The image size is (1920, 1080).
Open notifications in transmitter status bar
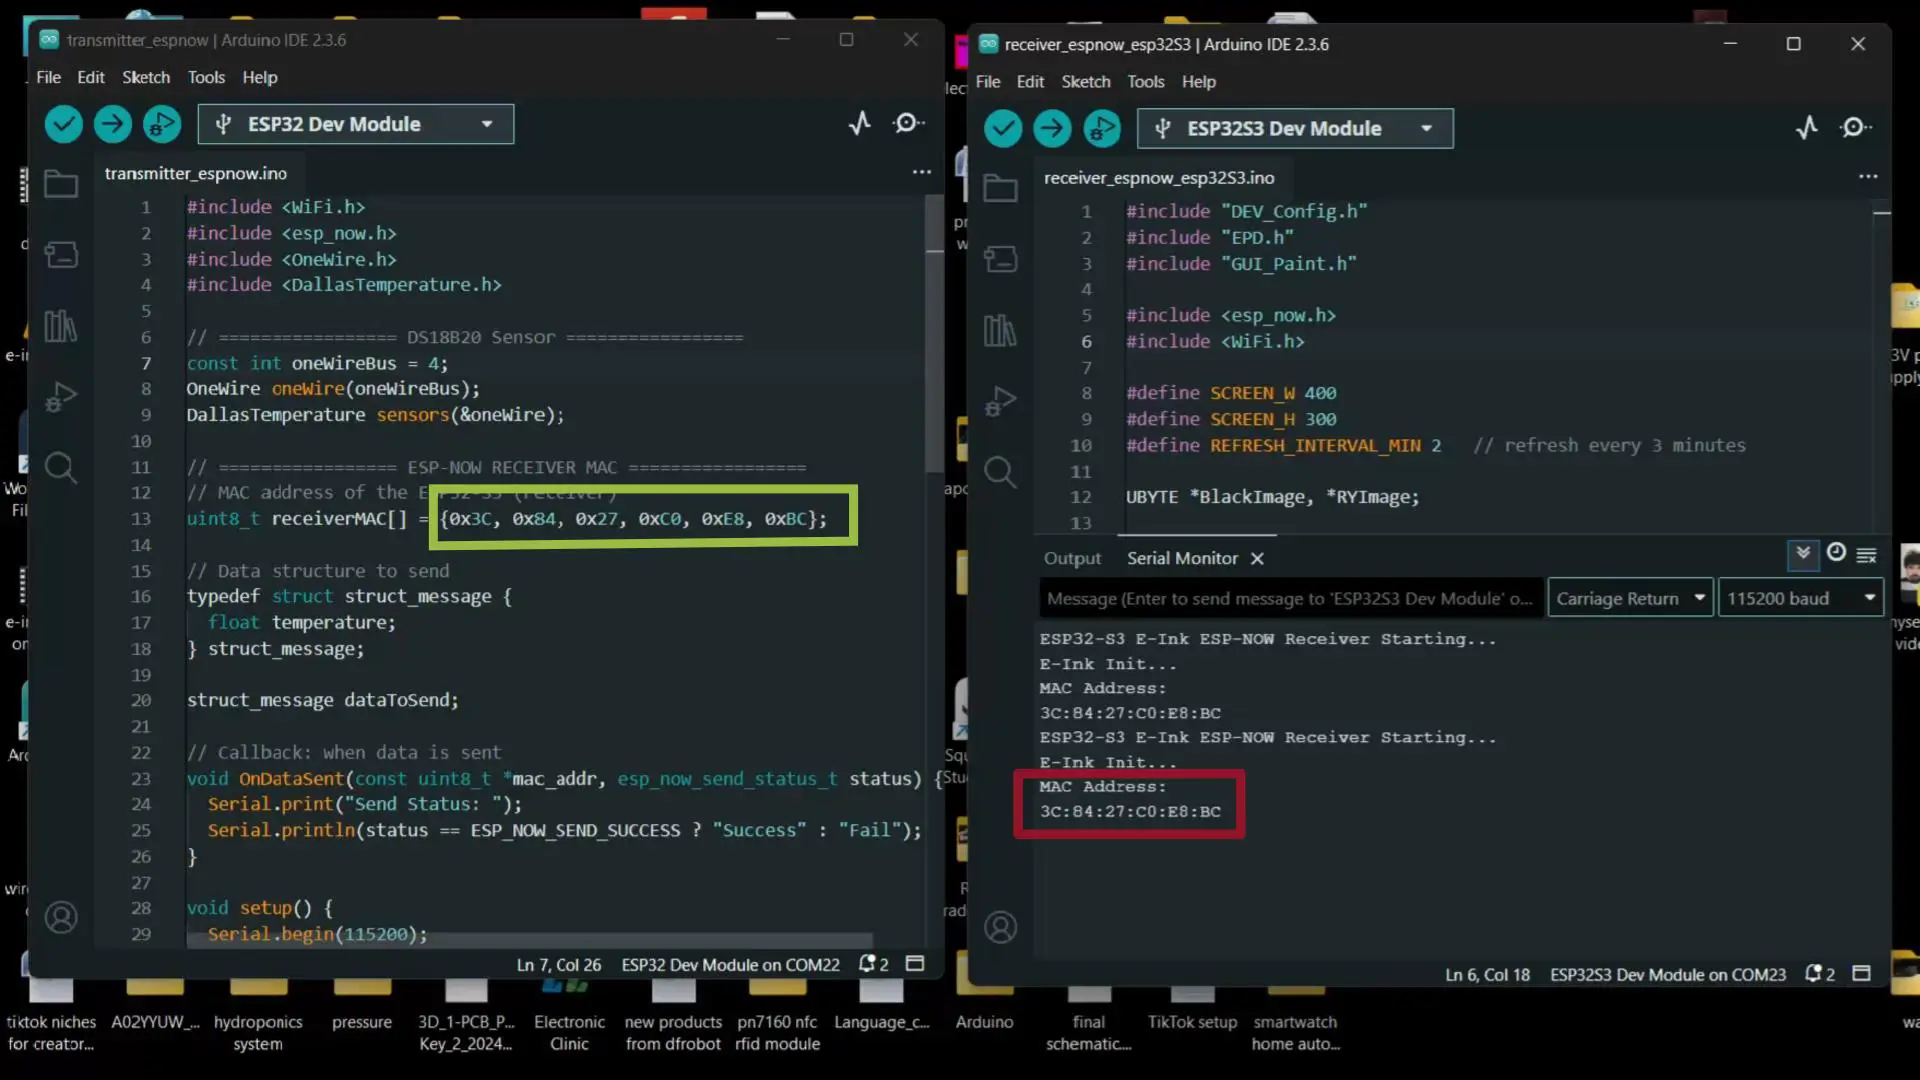[873, 964]
